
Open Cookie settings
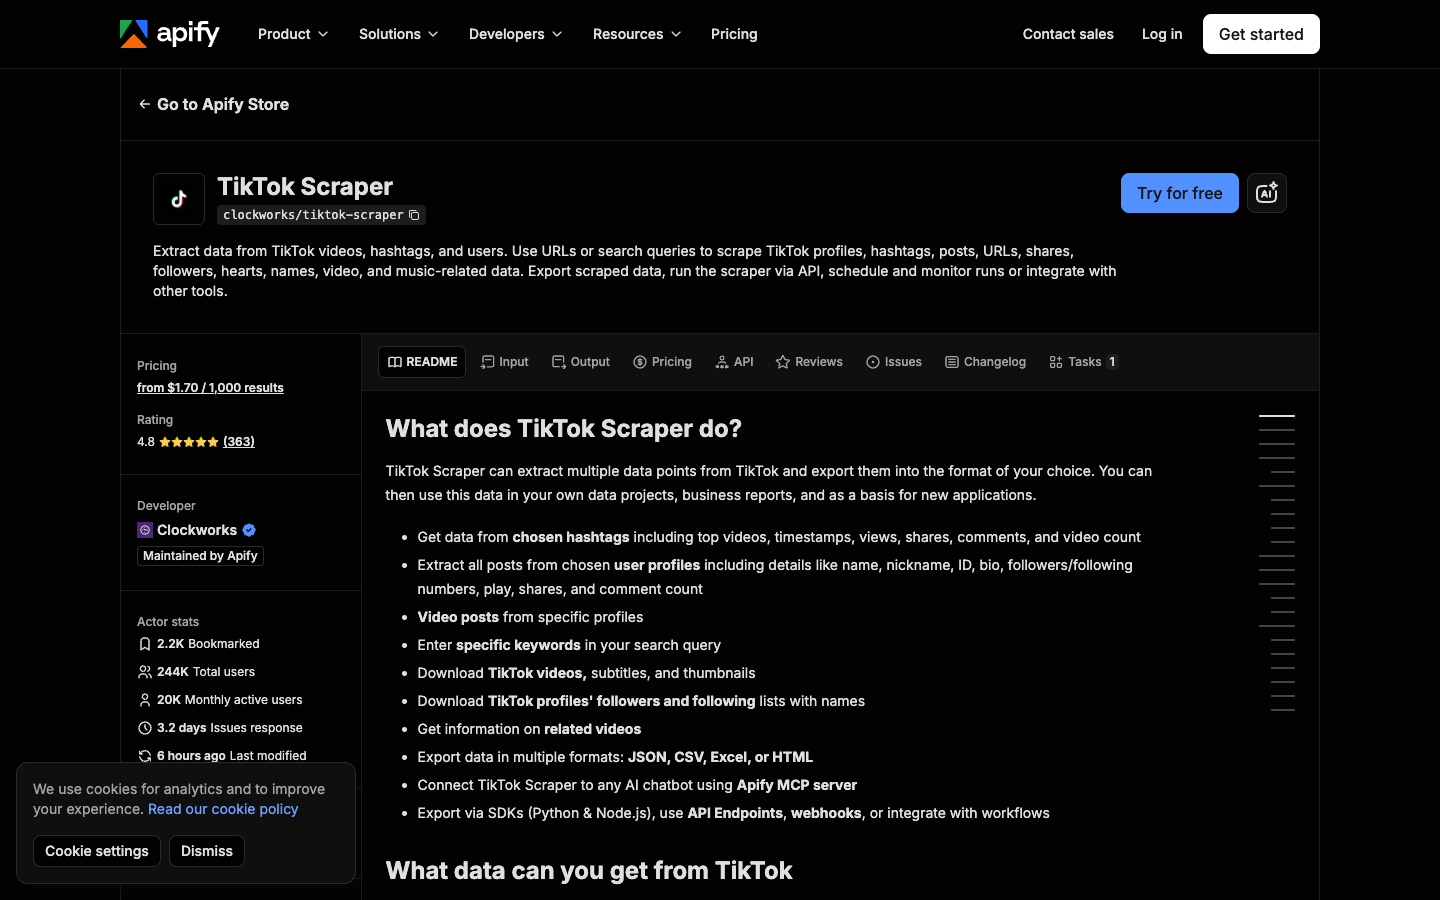pos(97,851)
